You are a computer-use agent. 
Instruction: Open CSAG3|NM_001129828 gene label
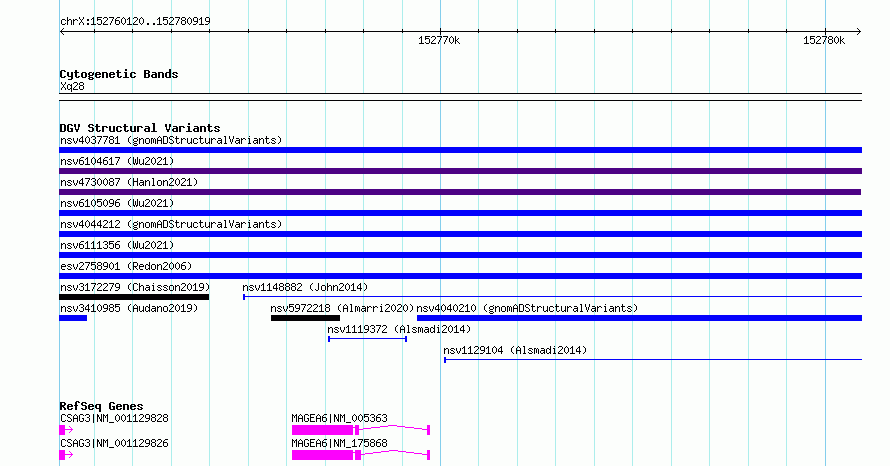pos(114,418)
